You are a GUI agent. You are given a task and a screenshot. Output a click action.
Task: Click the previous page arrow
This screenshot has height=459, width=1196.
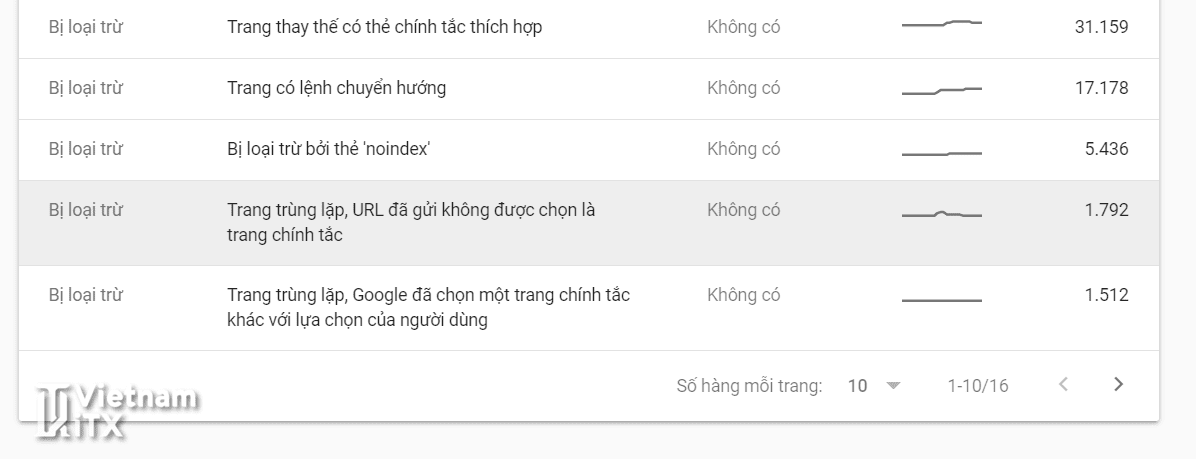1063,385
